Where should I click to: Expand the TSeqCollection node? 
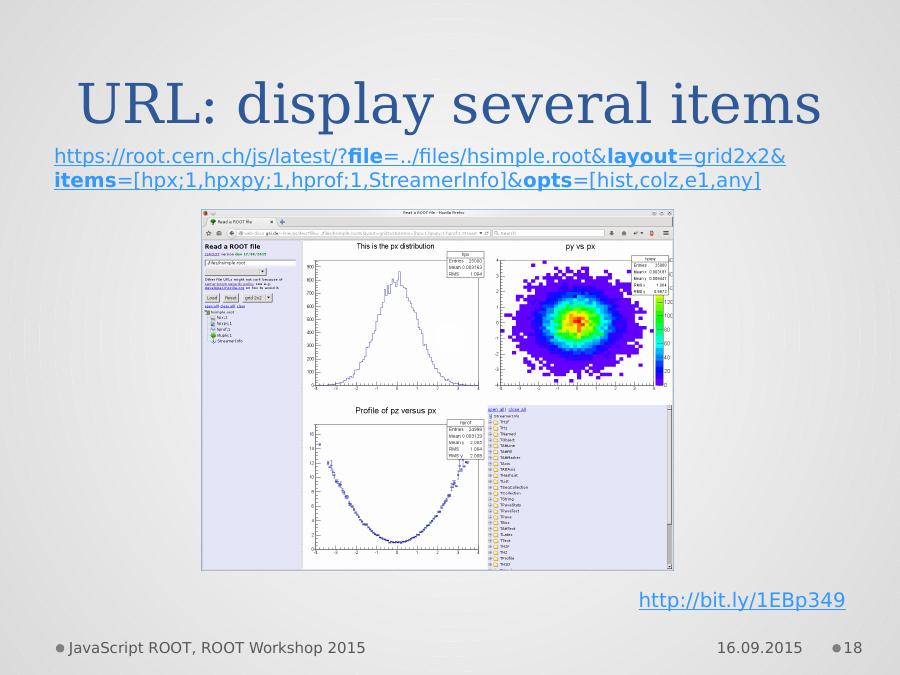pyautogui.click(x=490, y=487)
